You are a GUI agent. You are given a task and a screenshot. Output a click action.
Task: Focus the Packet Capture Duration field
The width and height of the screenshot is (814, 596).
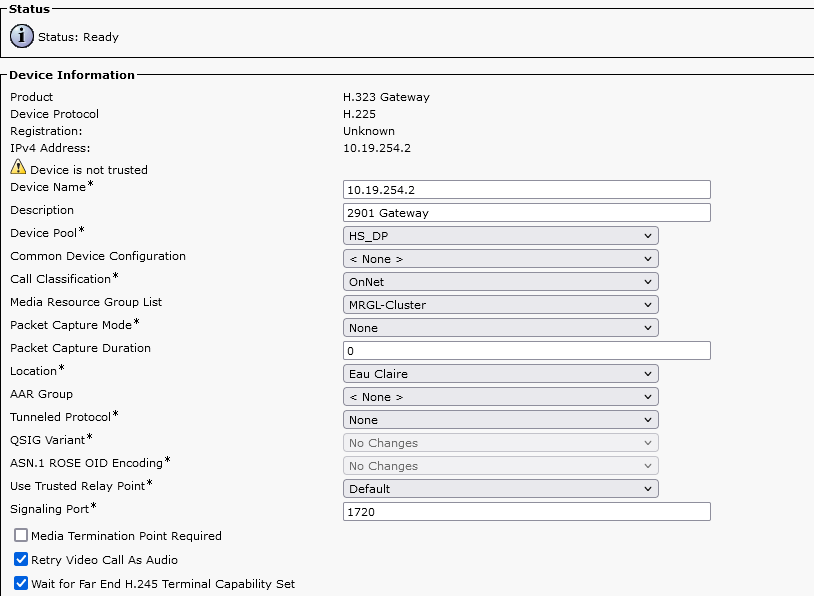pos(526,351)
